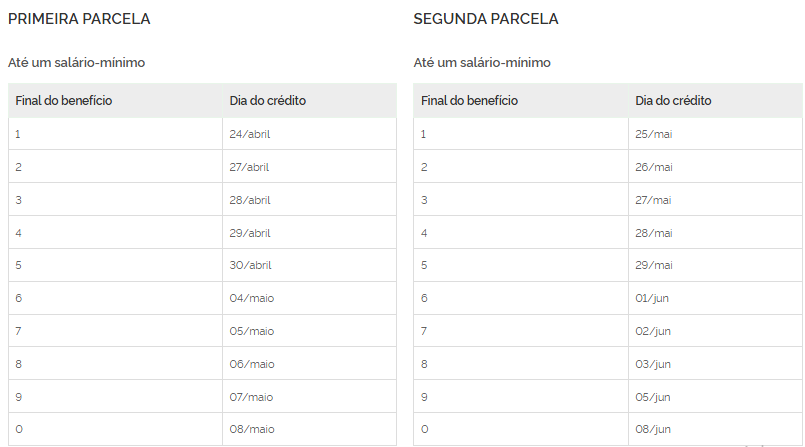
Task: Click the PRIMEIRA PARCELA heading
Action: click(x=79, y=19)
